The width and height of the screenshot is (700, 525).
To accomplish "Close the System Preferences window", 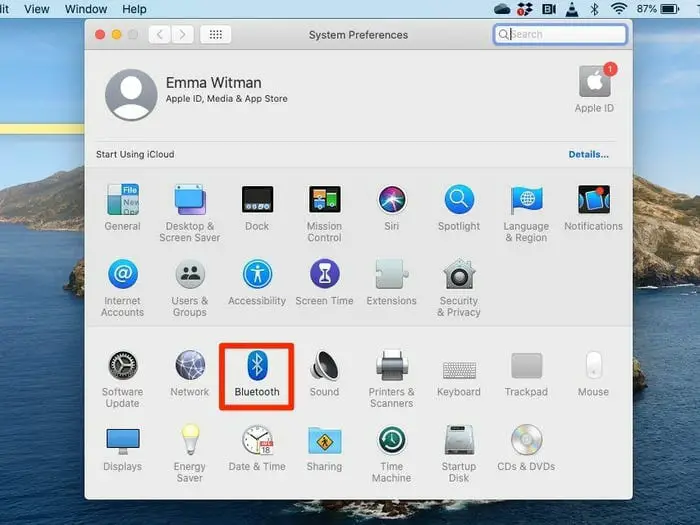I will 100,34.
